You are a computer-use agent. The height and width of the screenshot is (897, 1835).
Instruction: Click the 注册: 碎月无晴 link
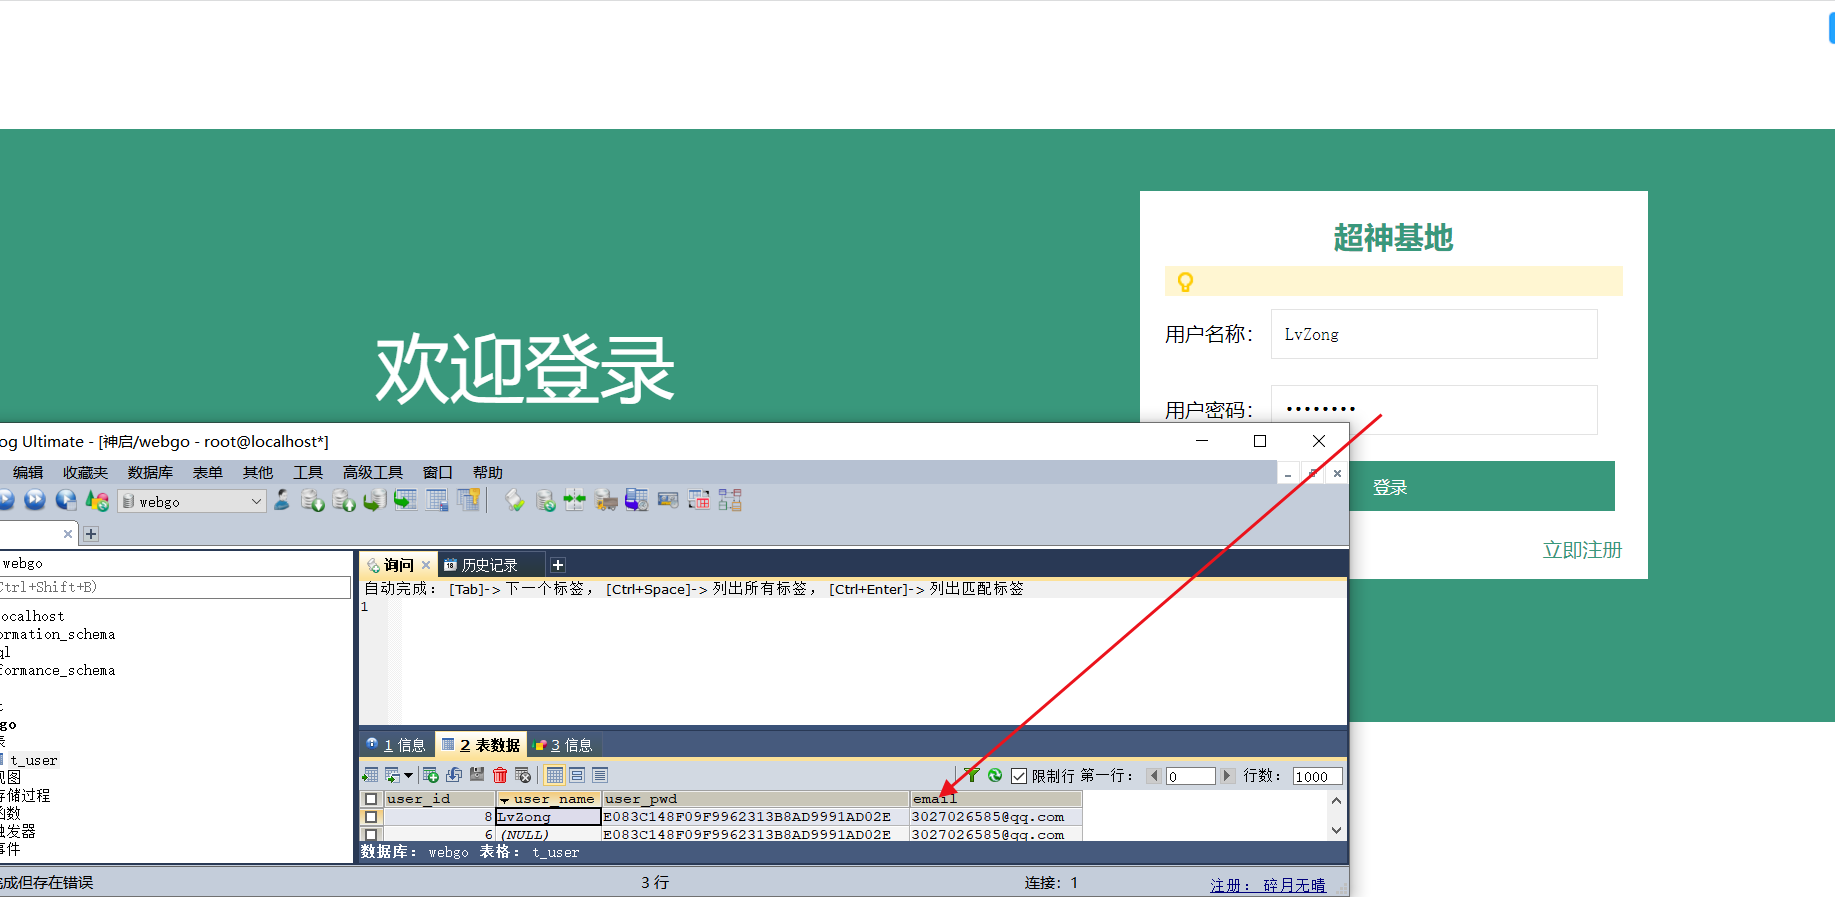point(1268,885)
